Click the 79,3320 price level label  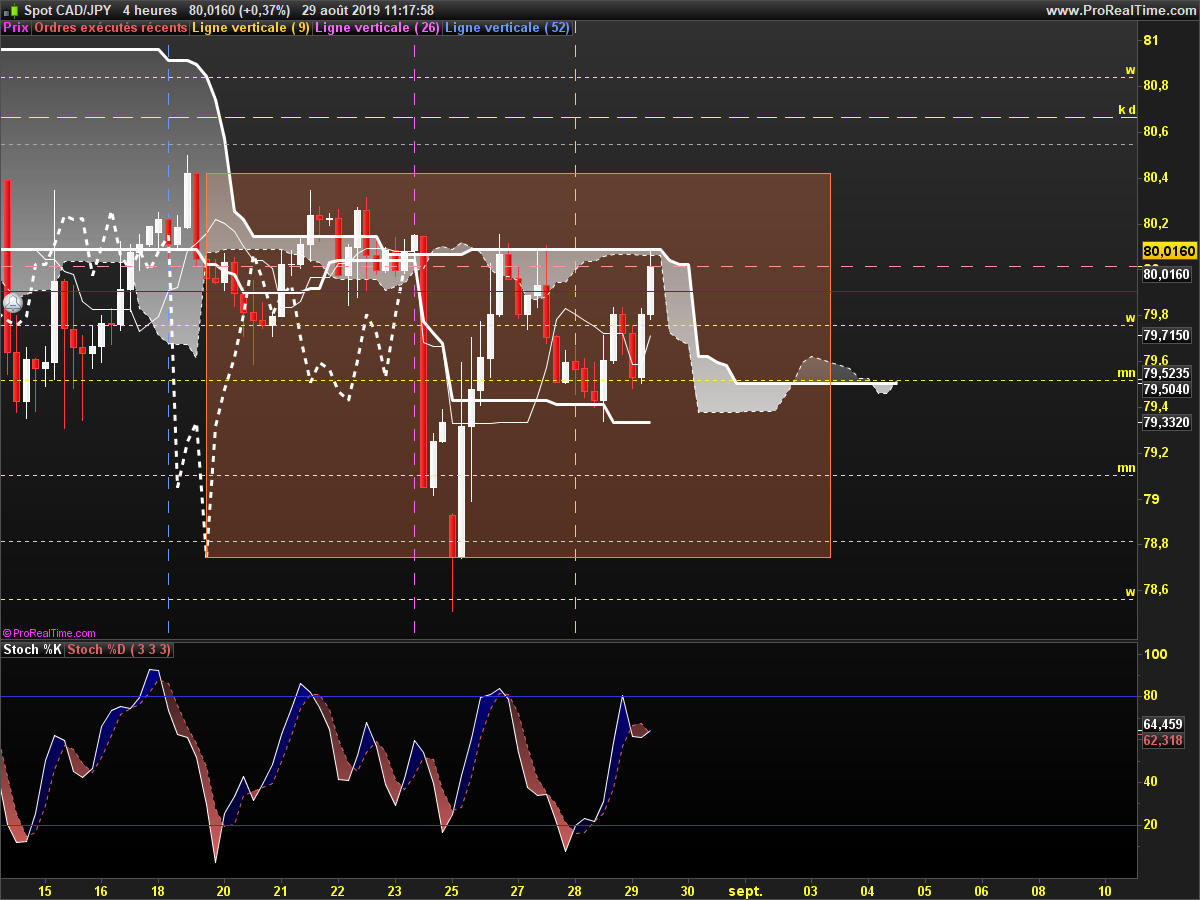pyautogui.click(x=1166, y=422)
